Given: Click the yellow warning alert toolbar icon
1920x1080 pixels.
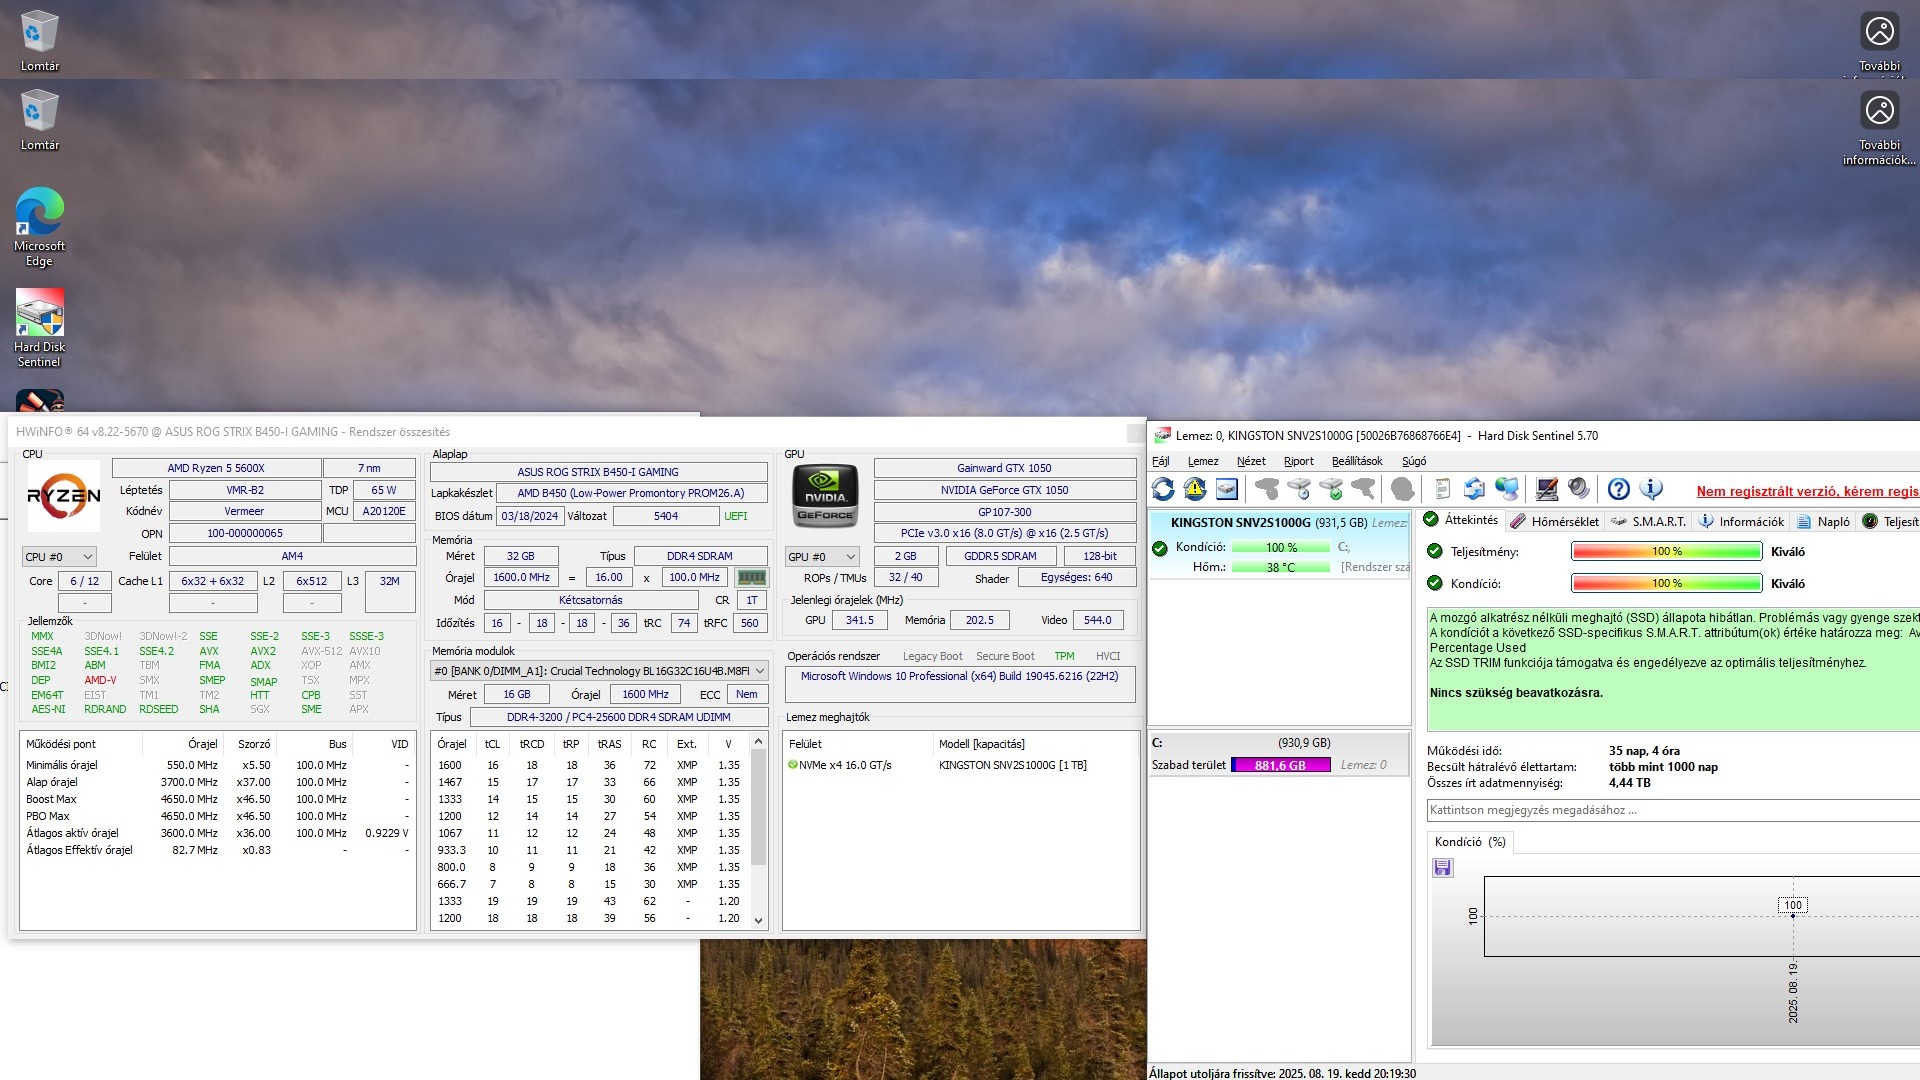Looking at the screenshot, I should pyautogui.click(x=1195, y=489).
